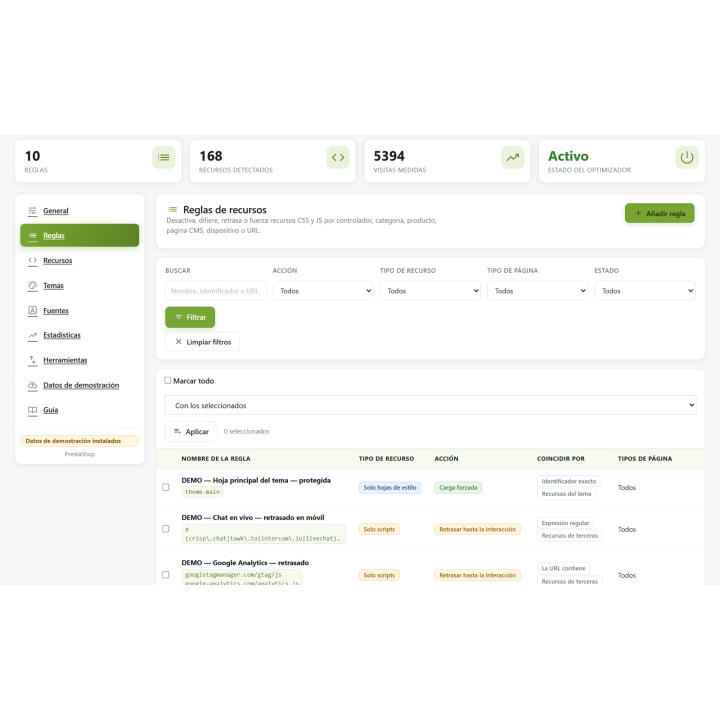Click the Tipo de recurso column header
The image size is (720, 720).
point(386,459)
